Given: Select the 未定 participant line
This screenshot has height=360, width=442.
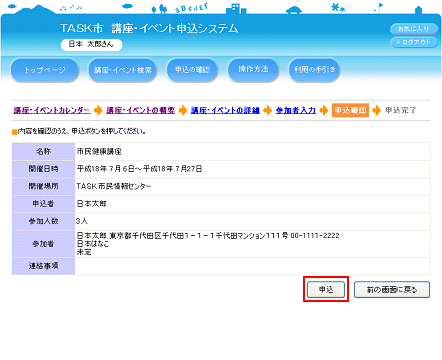Looking at the screenshot, I should pyautogui.click(x=84, y=252).
